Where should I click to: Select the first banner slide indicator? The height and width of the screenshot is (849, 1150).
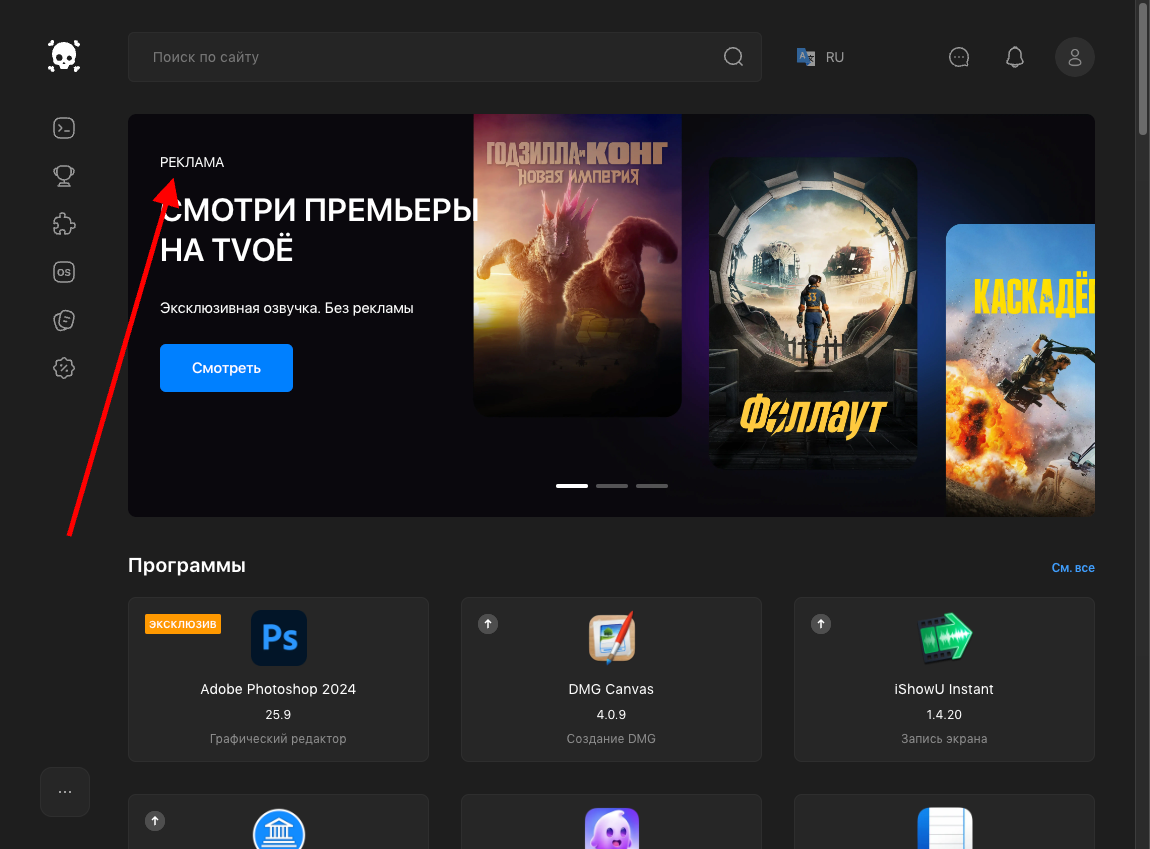[x=571, y=485]
